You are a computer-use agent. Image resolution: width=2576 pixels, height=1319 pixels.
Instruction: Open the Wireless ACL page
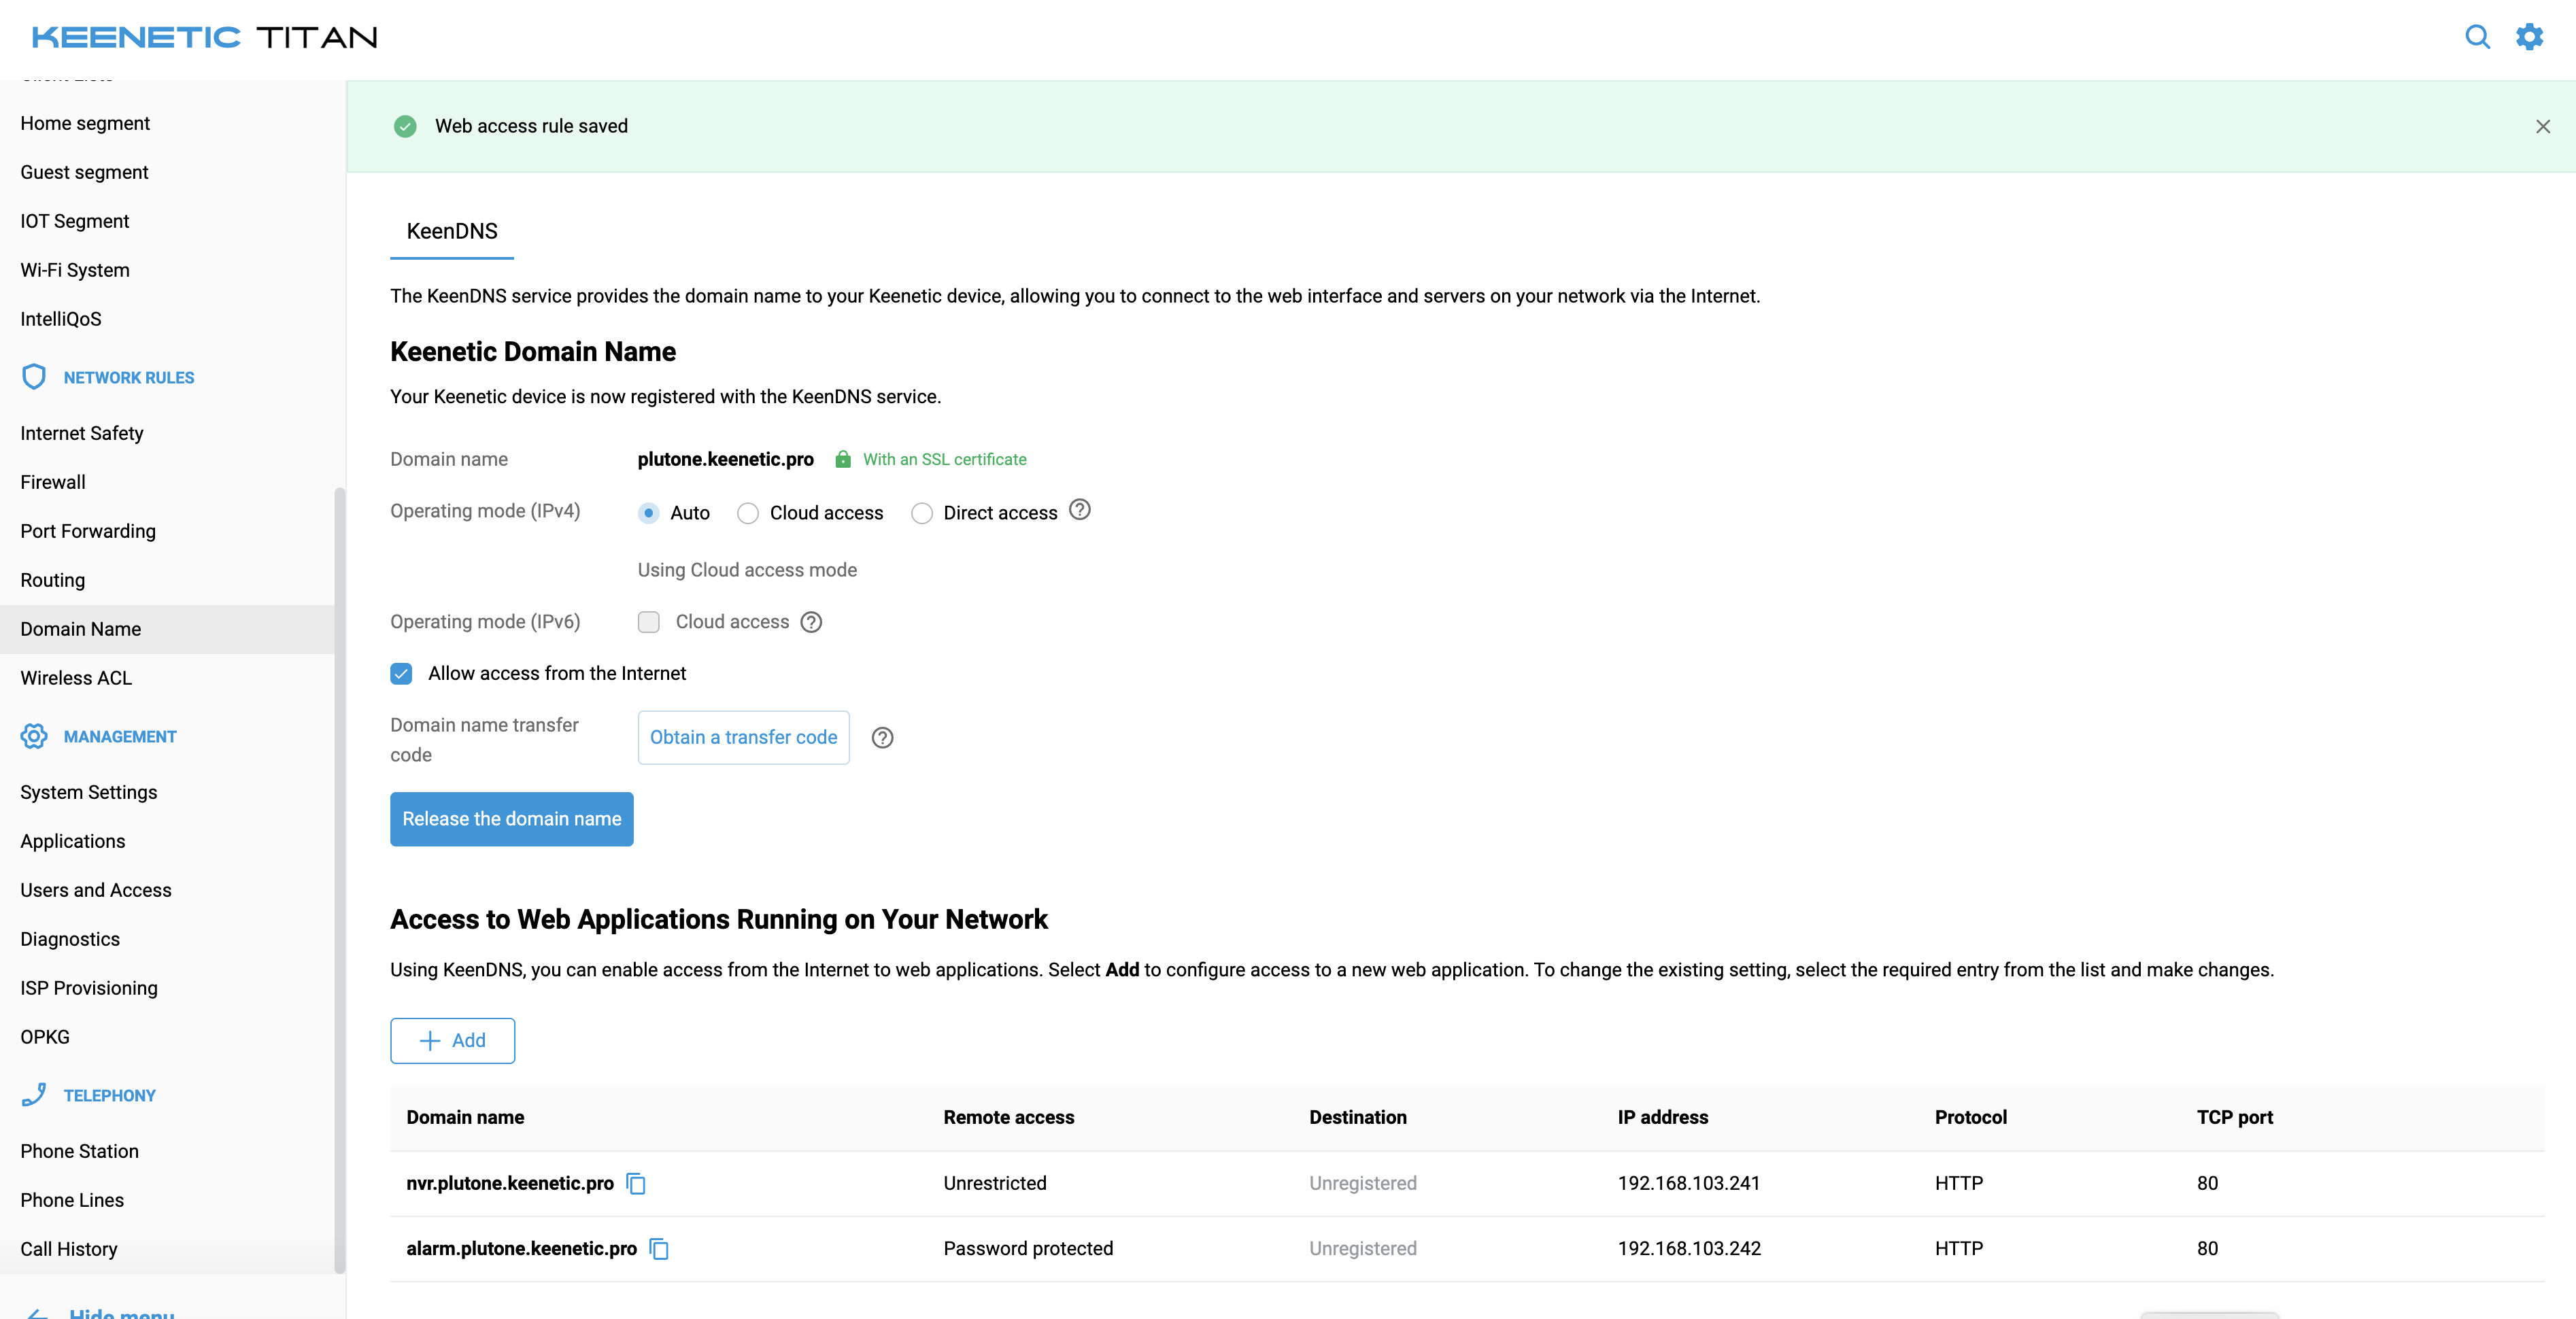(76, 678)
